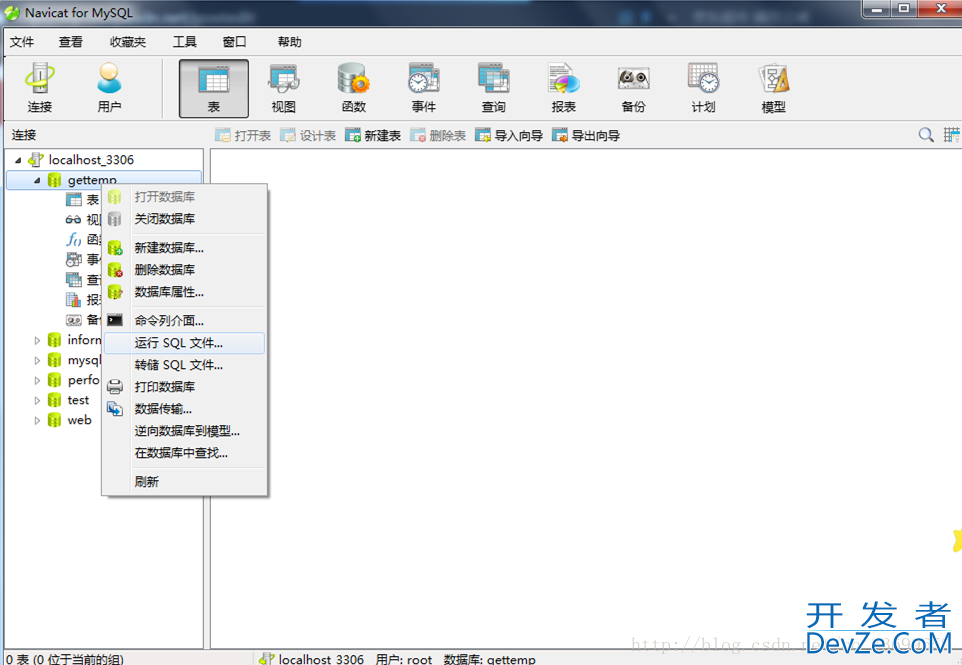
Task: Click the 删除表 delete table button
Action: point(438,136)
